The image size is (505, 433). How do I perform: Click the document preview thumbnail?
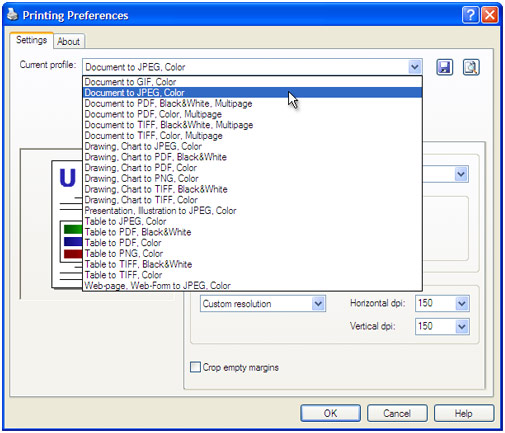[67, 224]
